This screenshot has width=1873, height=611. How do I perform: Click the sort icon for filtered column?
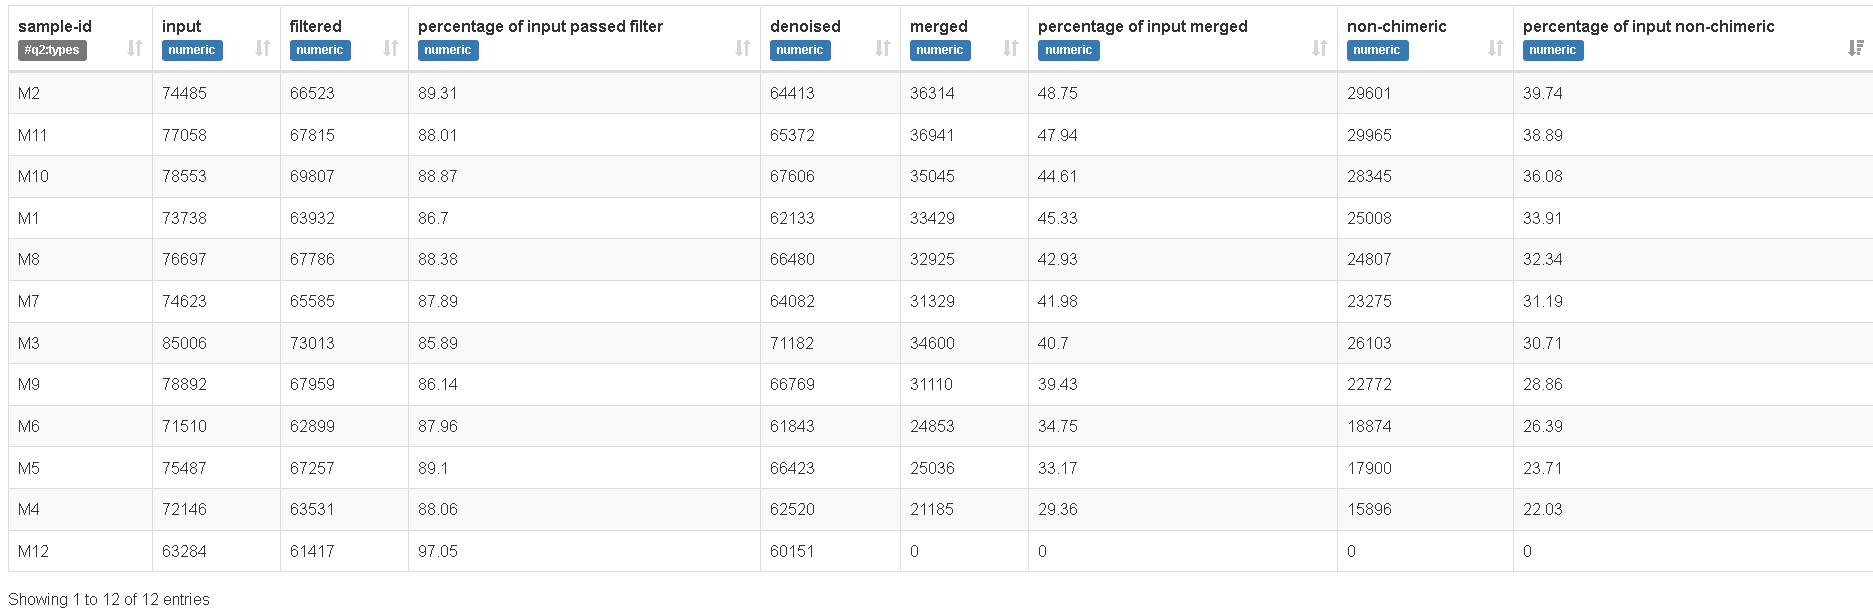(391, 48)
